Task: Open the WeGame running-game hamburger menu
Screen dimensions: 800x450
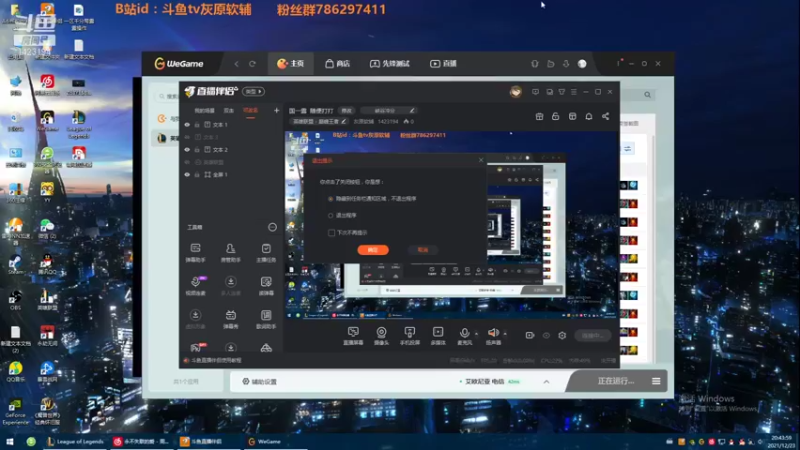Action: [656, 381]
